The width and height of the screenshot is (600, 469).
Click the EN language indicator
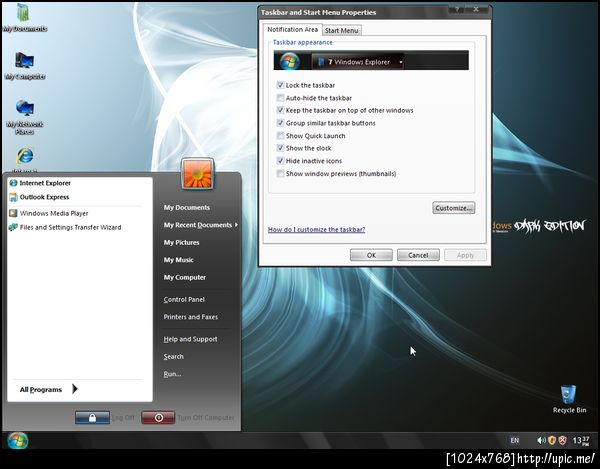coord(515,440)
